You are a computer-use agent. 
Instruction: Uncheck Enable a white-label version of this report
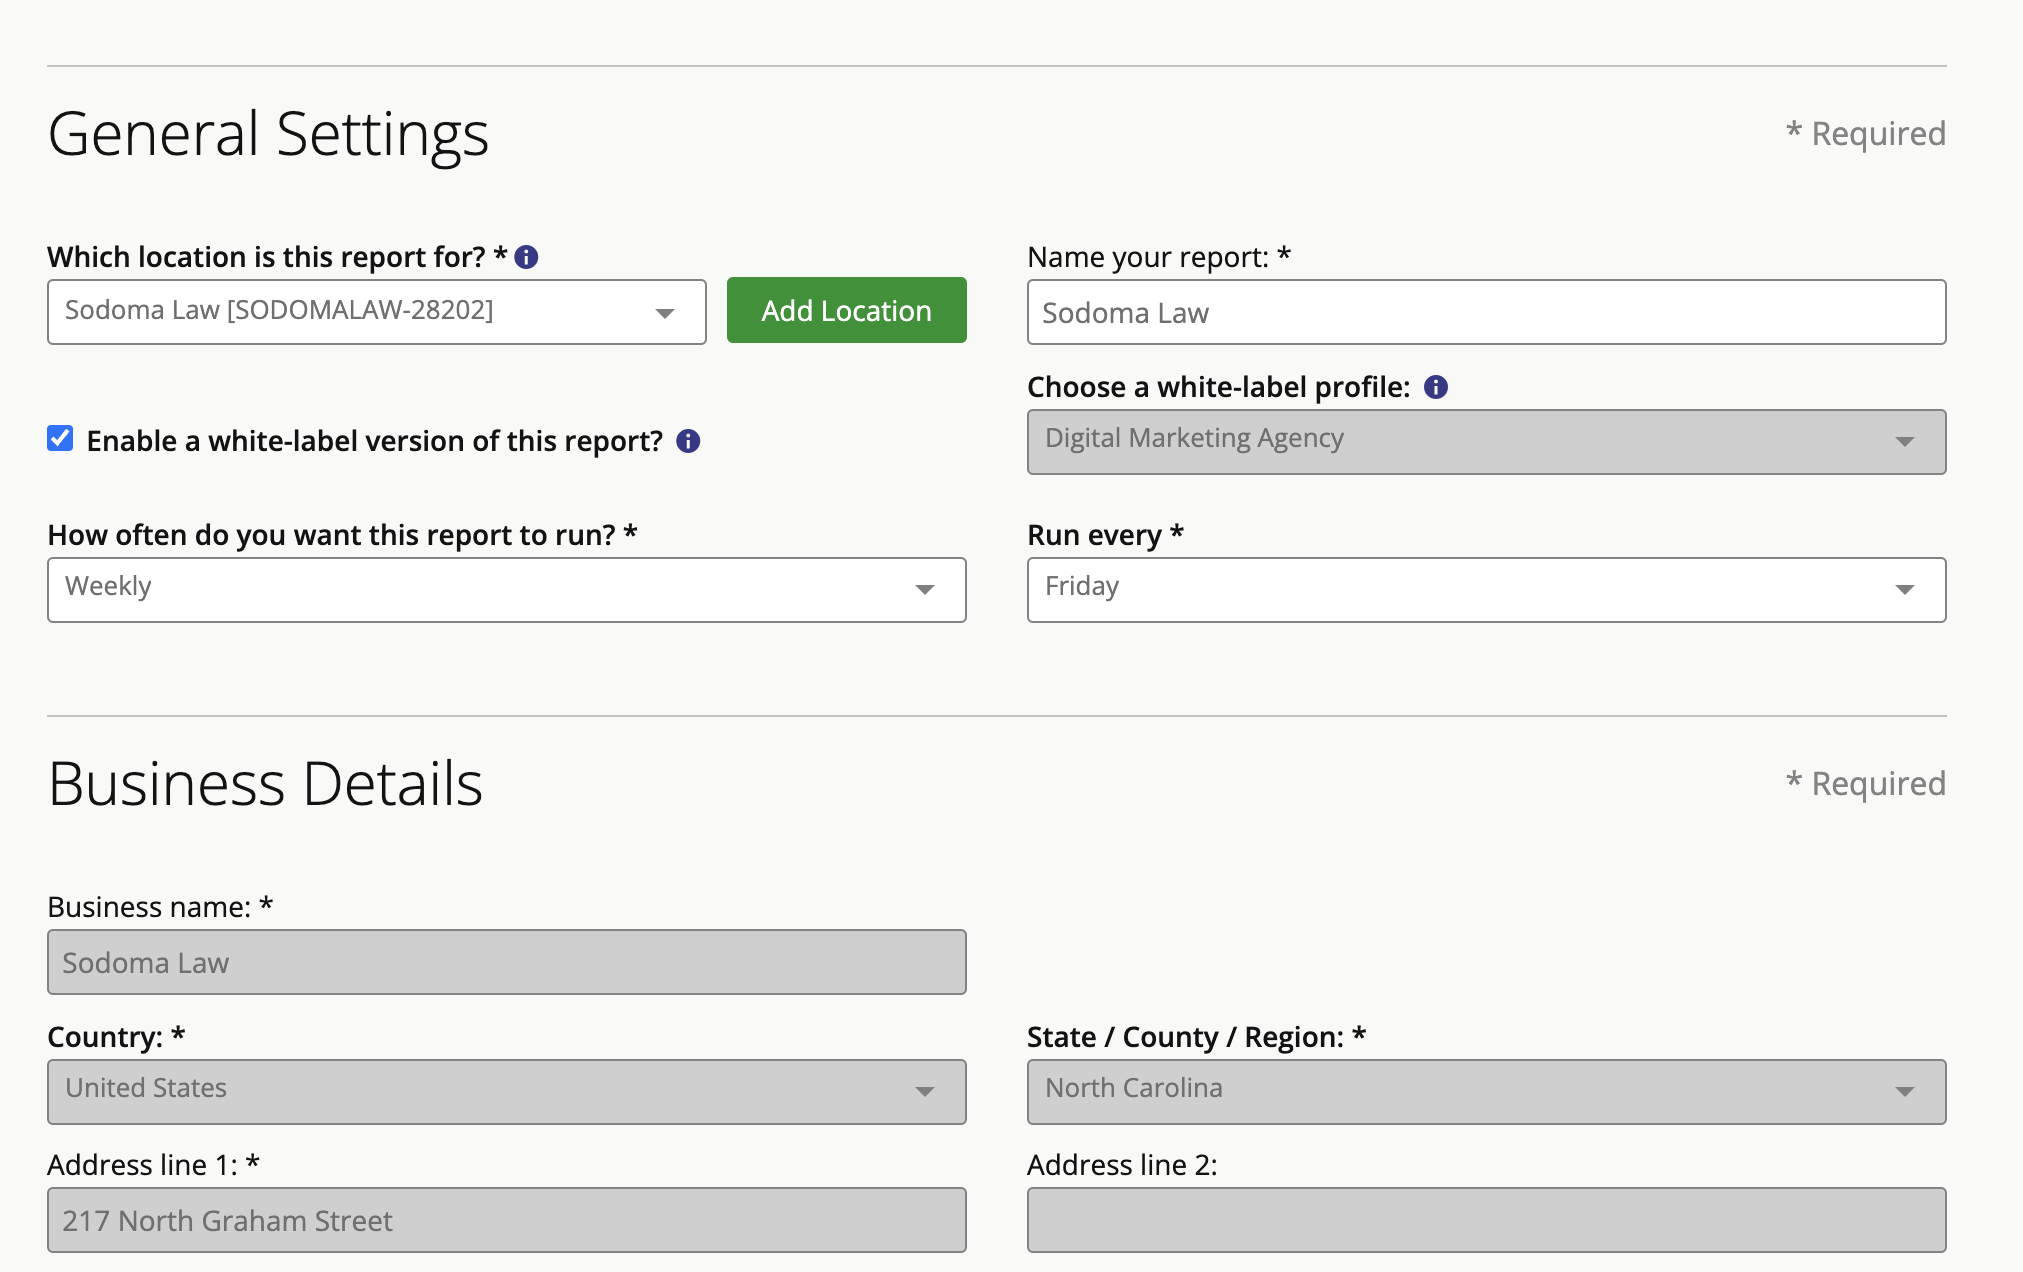60,438
